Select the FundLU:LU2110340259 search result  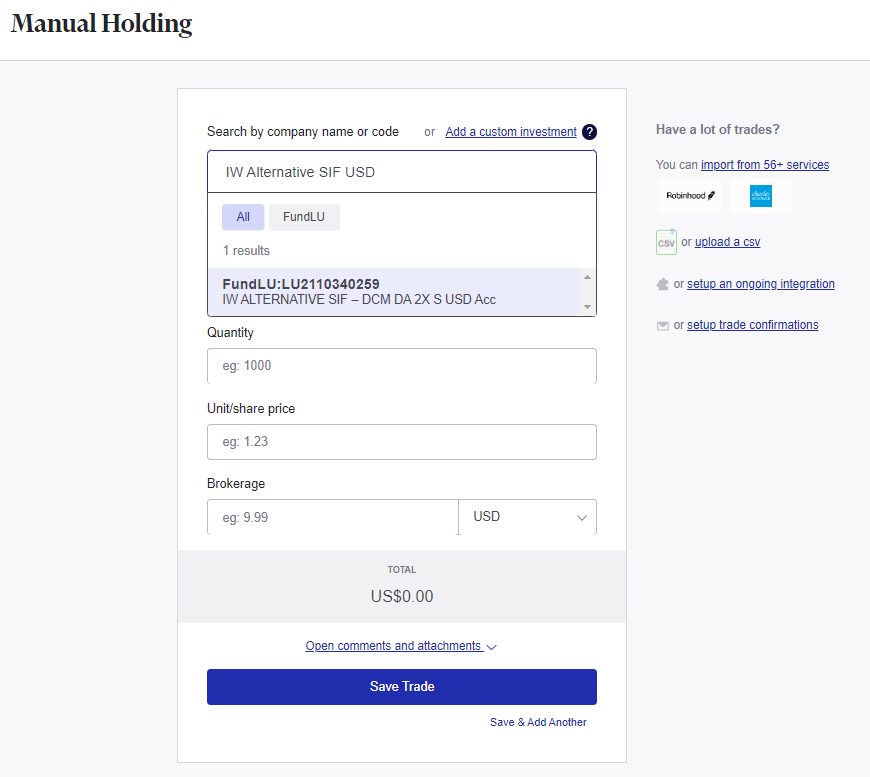393,291
